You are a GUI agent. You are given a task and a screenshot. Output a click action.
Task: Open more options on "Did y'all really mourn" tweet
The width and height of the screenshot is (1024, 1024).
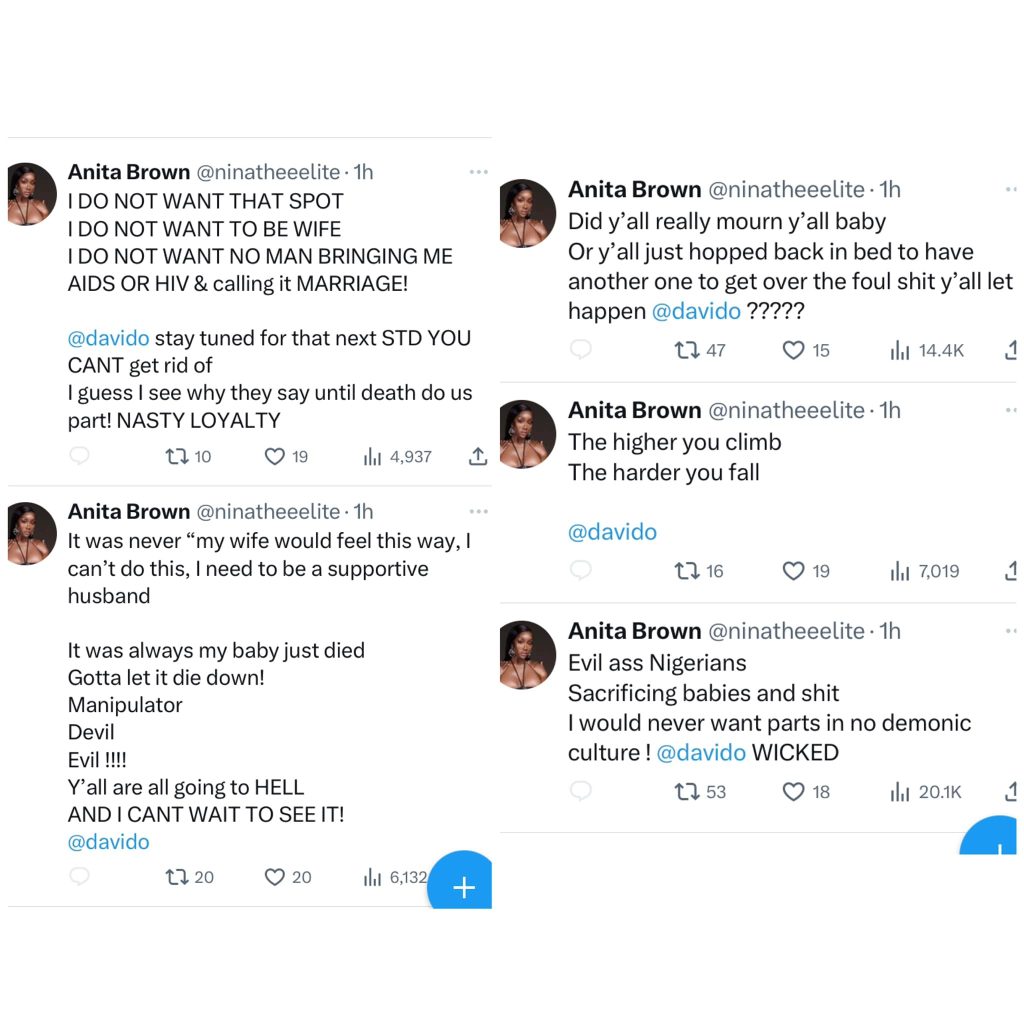click(1013, 188)
